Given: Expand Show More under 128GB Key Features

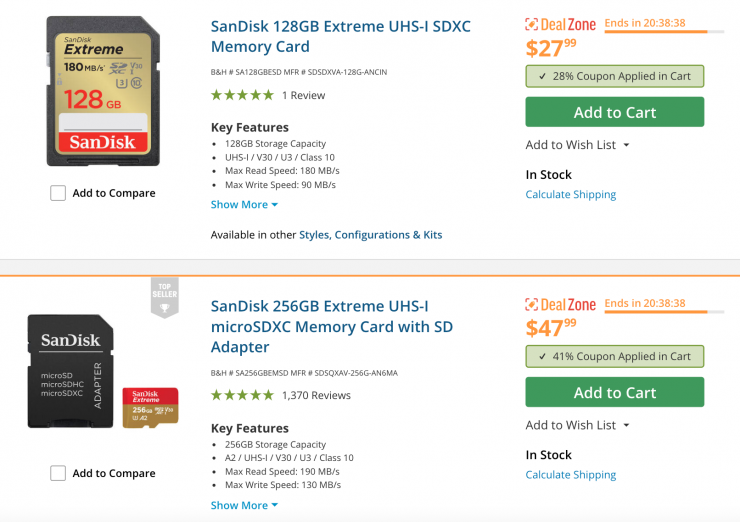Looking at the screenshot, I should pos(244,204).
